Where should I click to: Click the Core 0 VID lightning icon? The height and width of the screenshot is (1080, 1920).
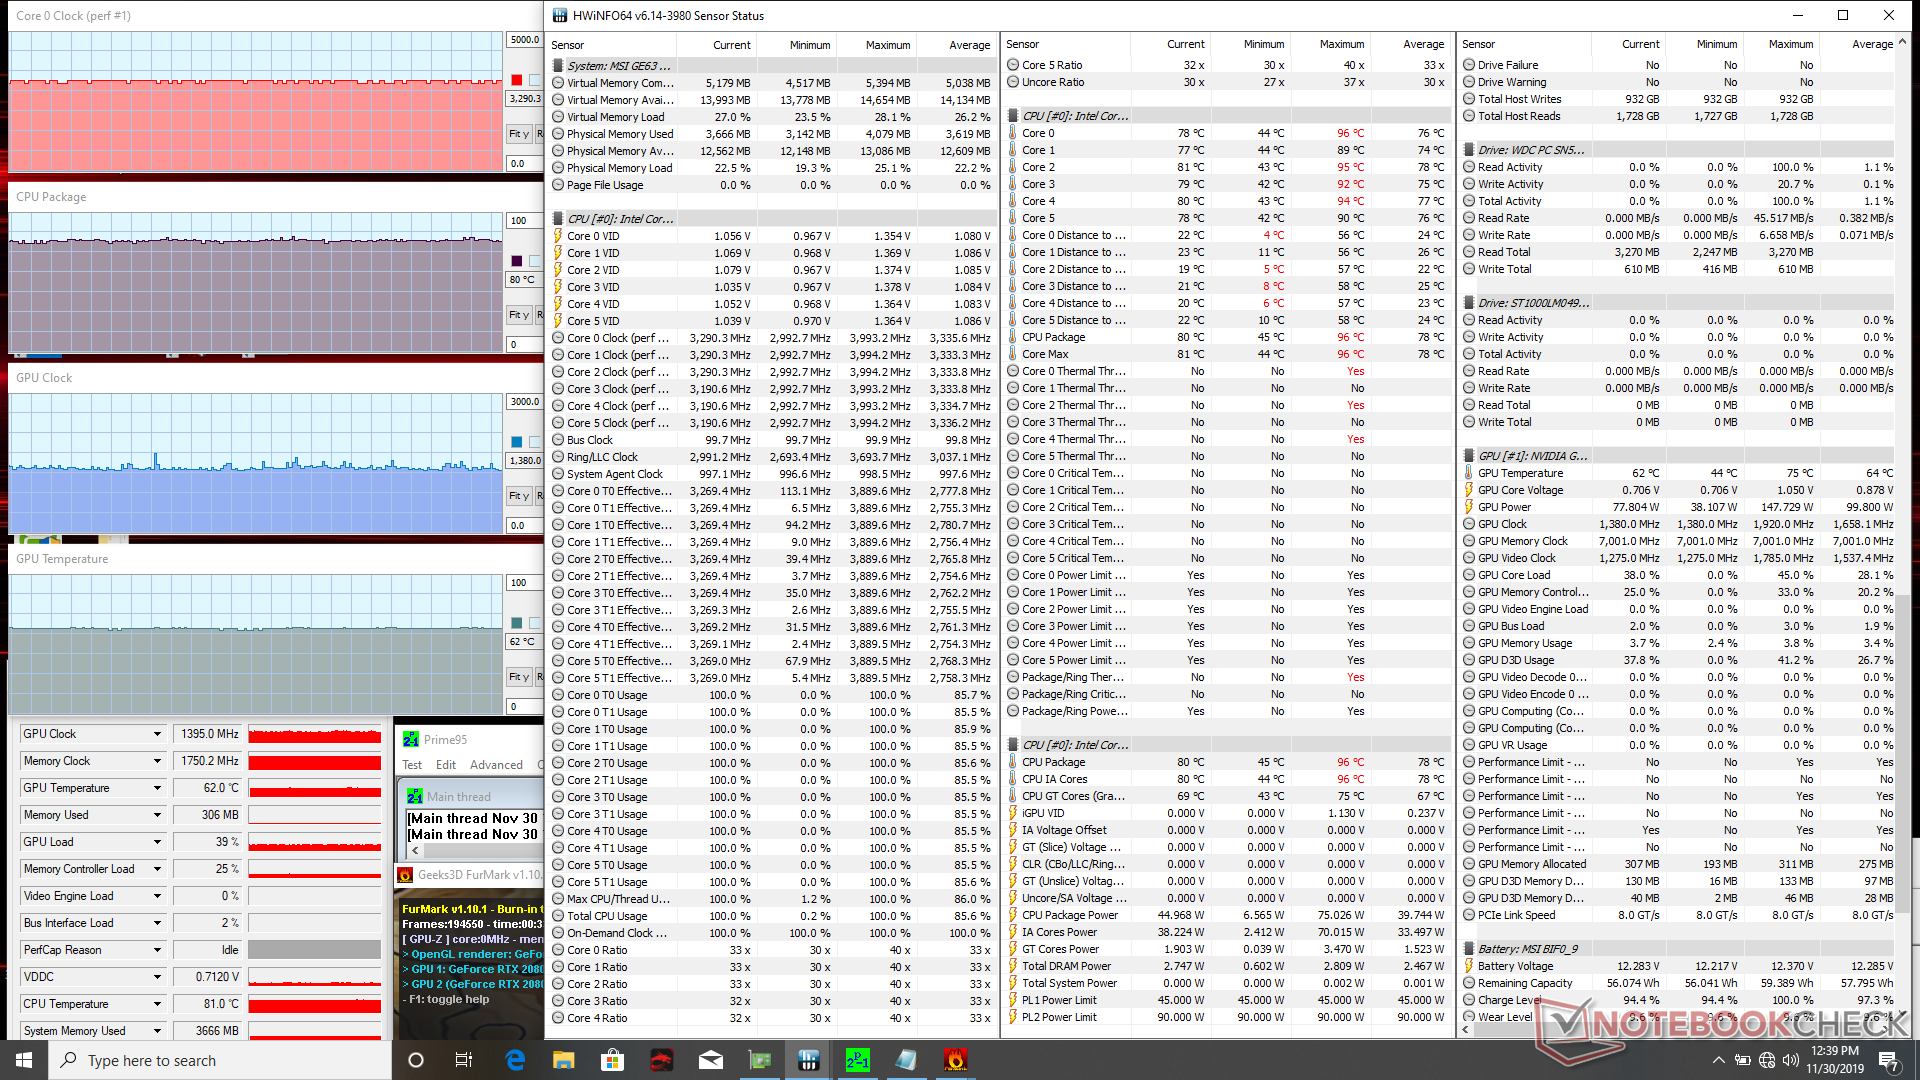558,236
